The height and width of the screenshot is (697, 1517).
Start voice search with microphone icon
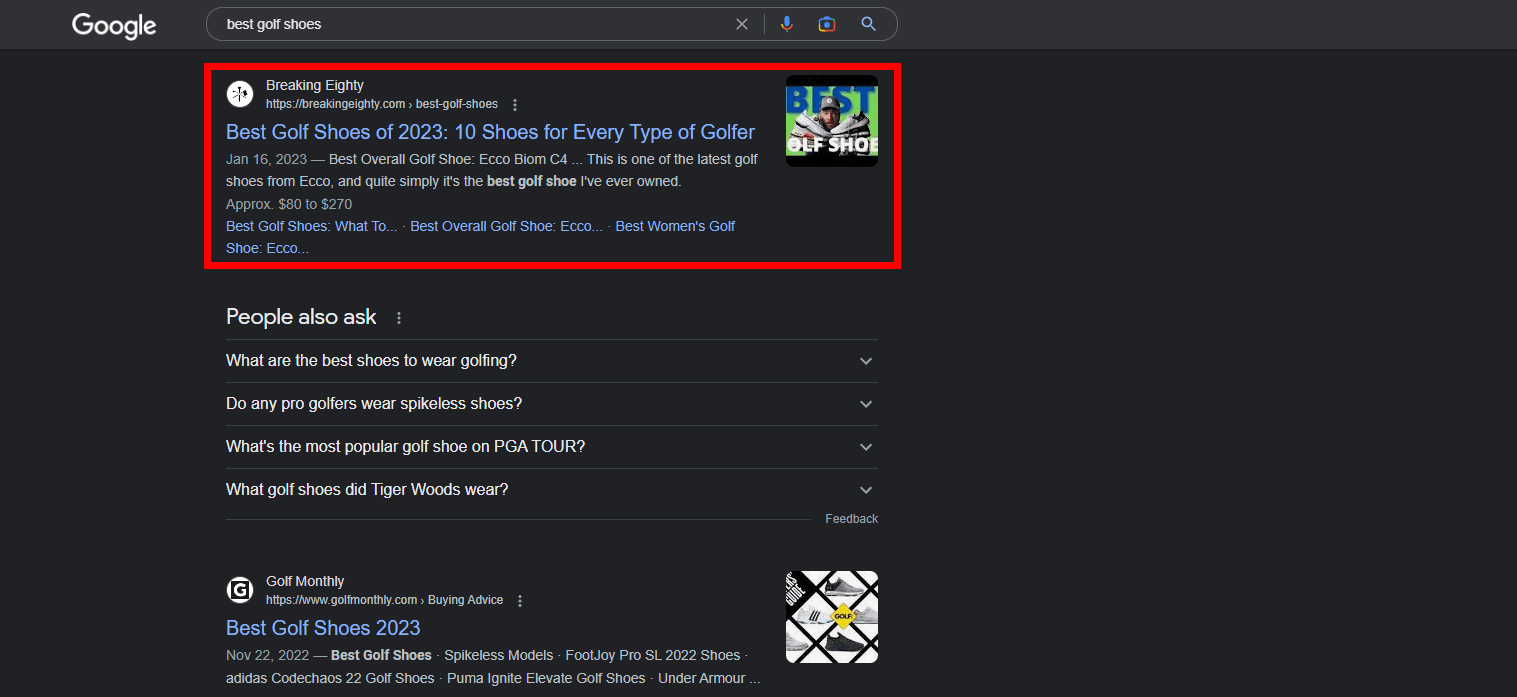click(787, 24)
